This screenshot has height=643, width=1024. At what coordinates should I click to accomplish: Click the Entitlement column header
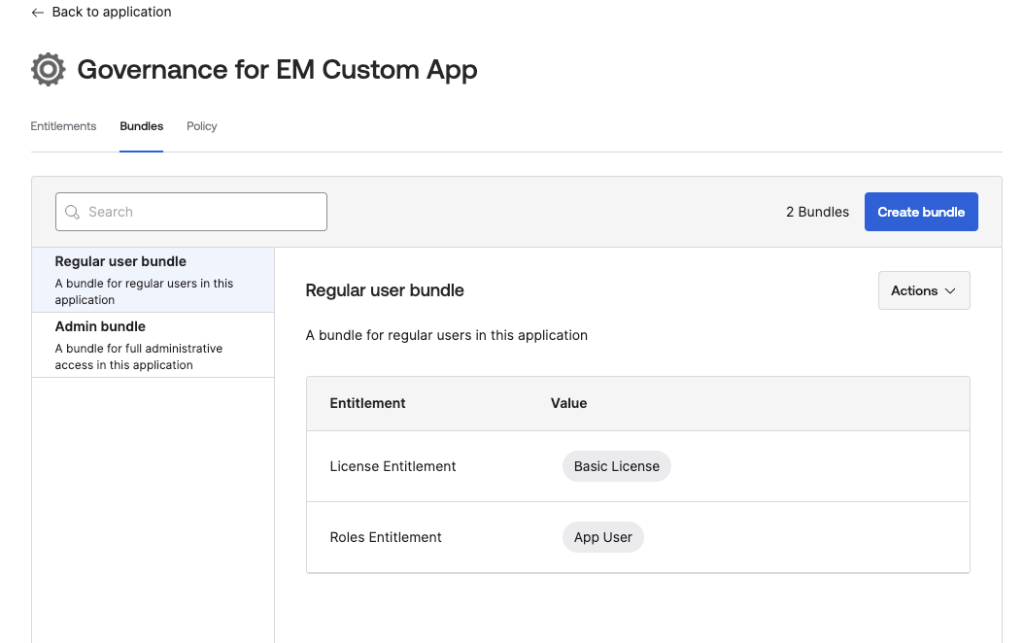[x=368, y=403]
